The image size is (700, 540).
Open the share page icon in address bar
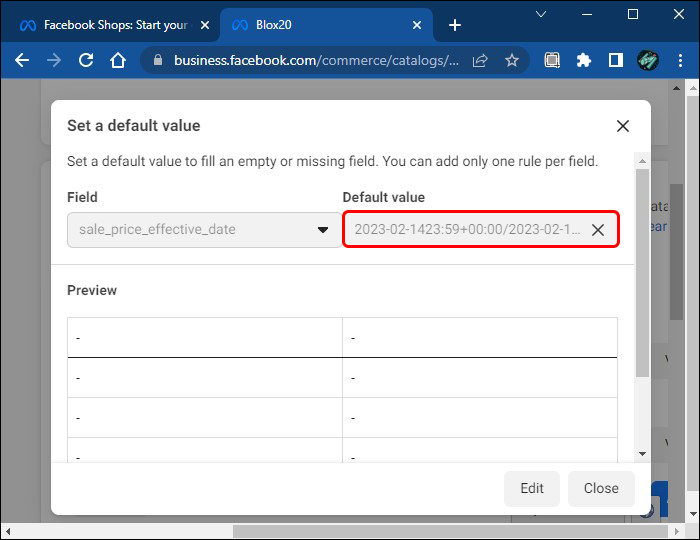480,60
